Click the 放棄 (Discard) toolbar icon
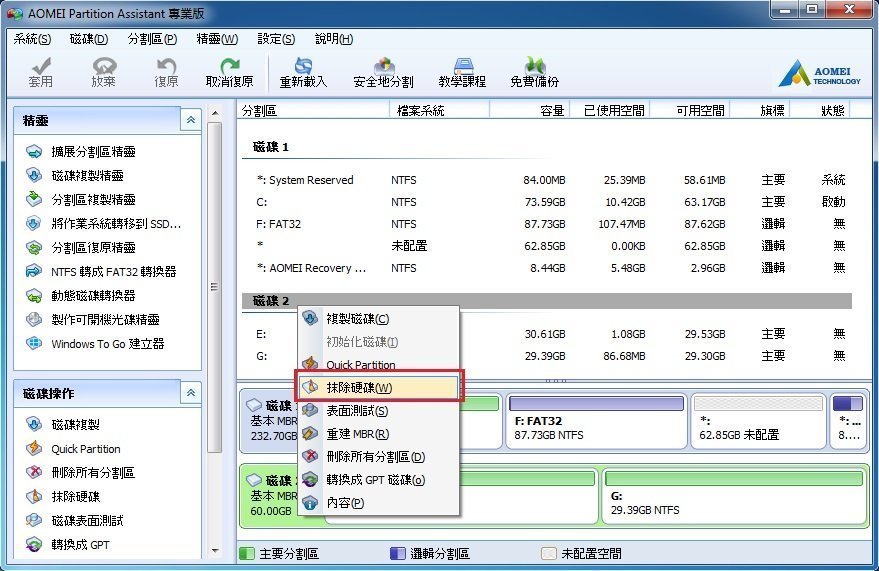879x571 pixels. [x=104, y=73]
